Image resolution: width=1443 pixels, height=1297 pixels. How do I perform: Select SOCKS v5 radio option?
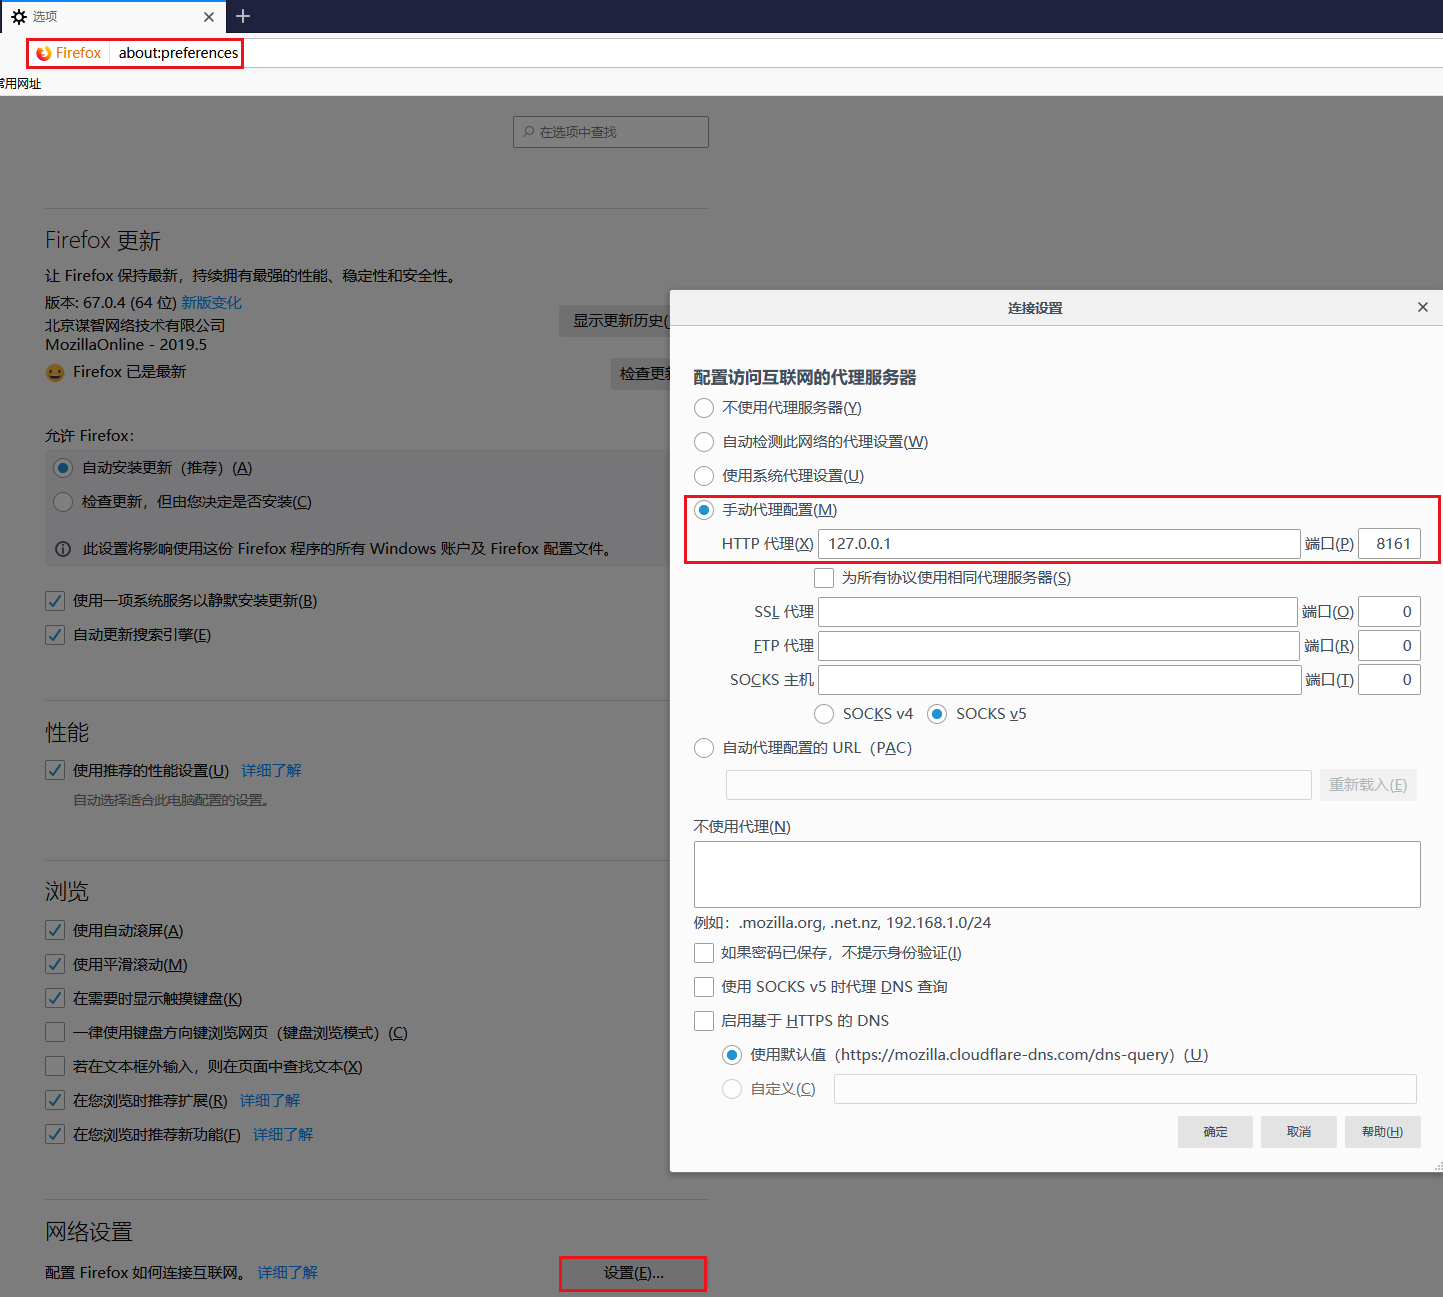[937, 714]
